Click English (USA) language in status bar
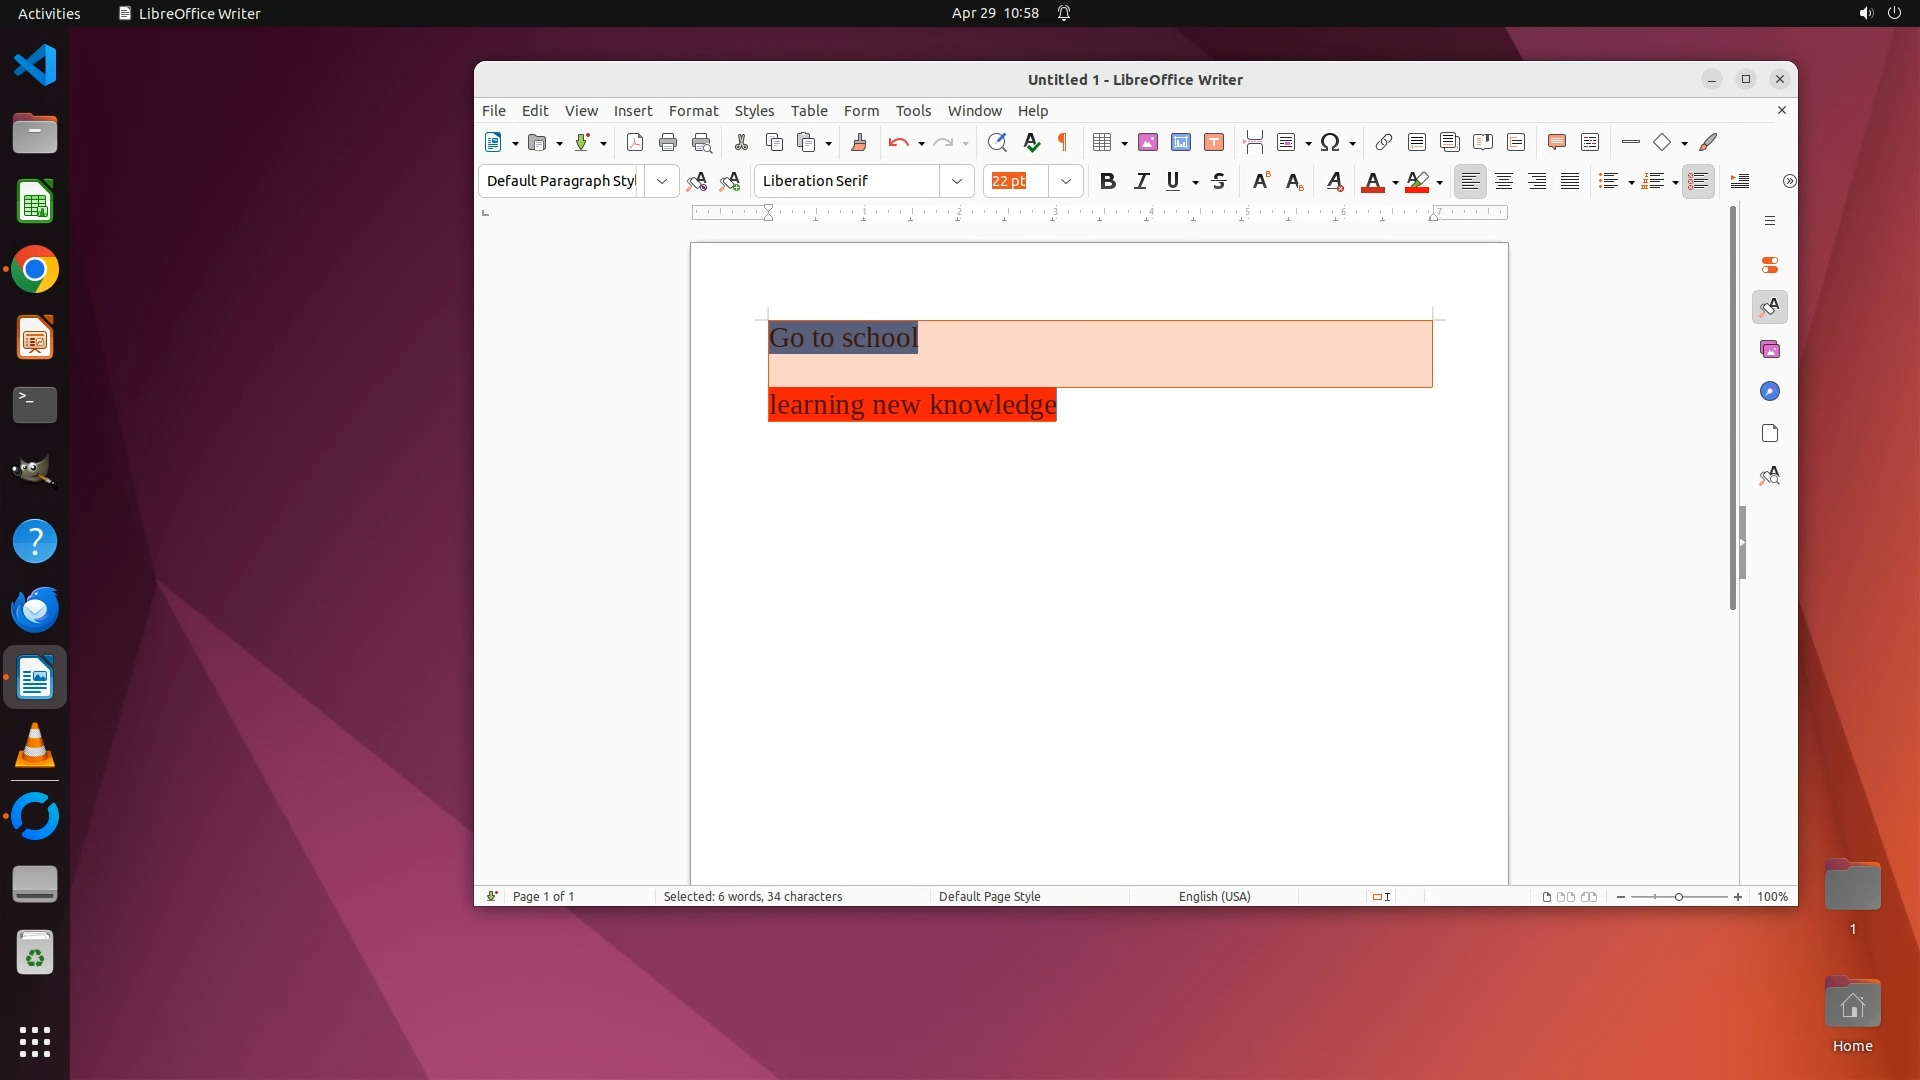 (1214, 897)
